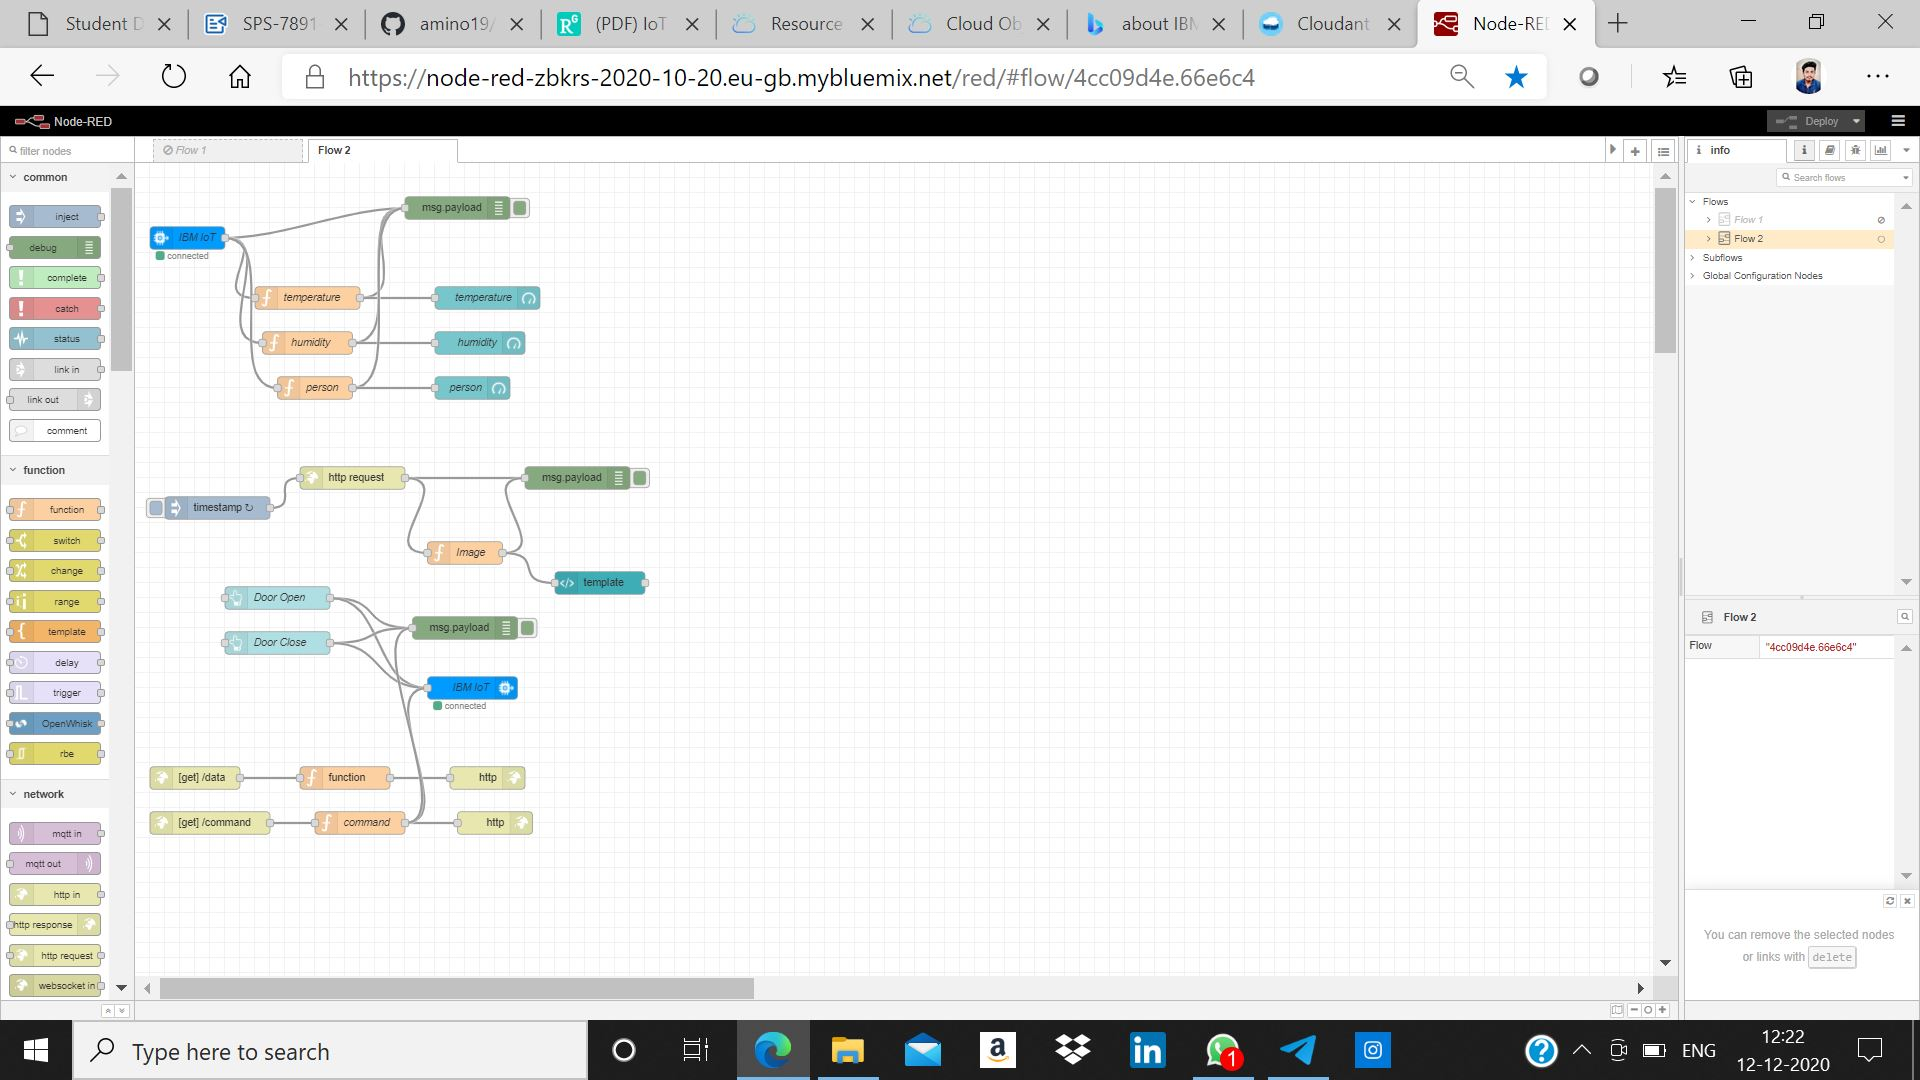Open the Deploy options dropdown arrow
Image resolution: width=1920 pixels, height=1080 pixels.
coord(1856,121)
